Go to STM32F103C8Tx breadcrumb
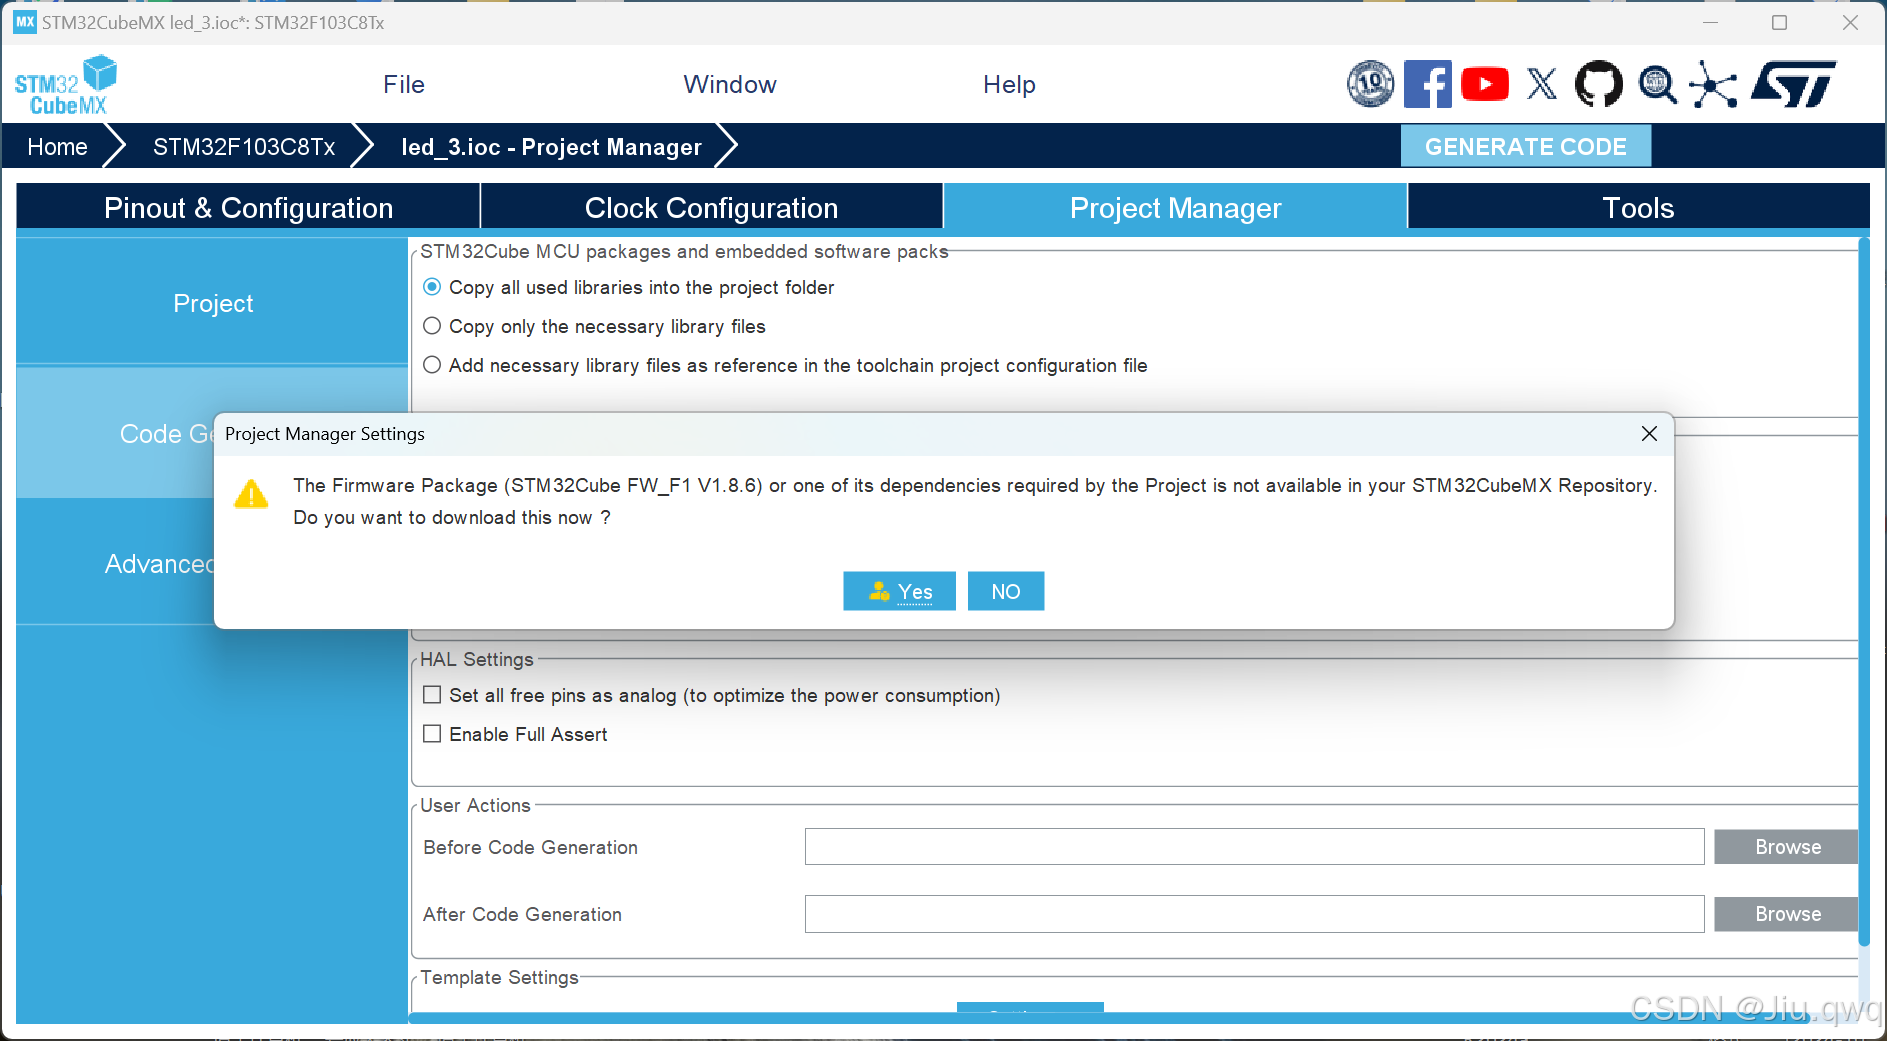The height and width of the screenshot is (1041, 1887). 244,146
